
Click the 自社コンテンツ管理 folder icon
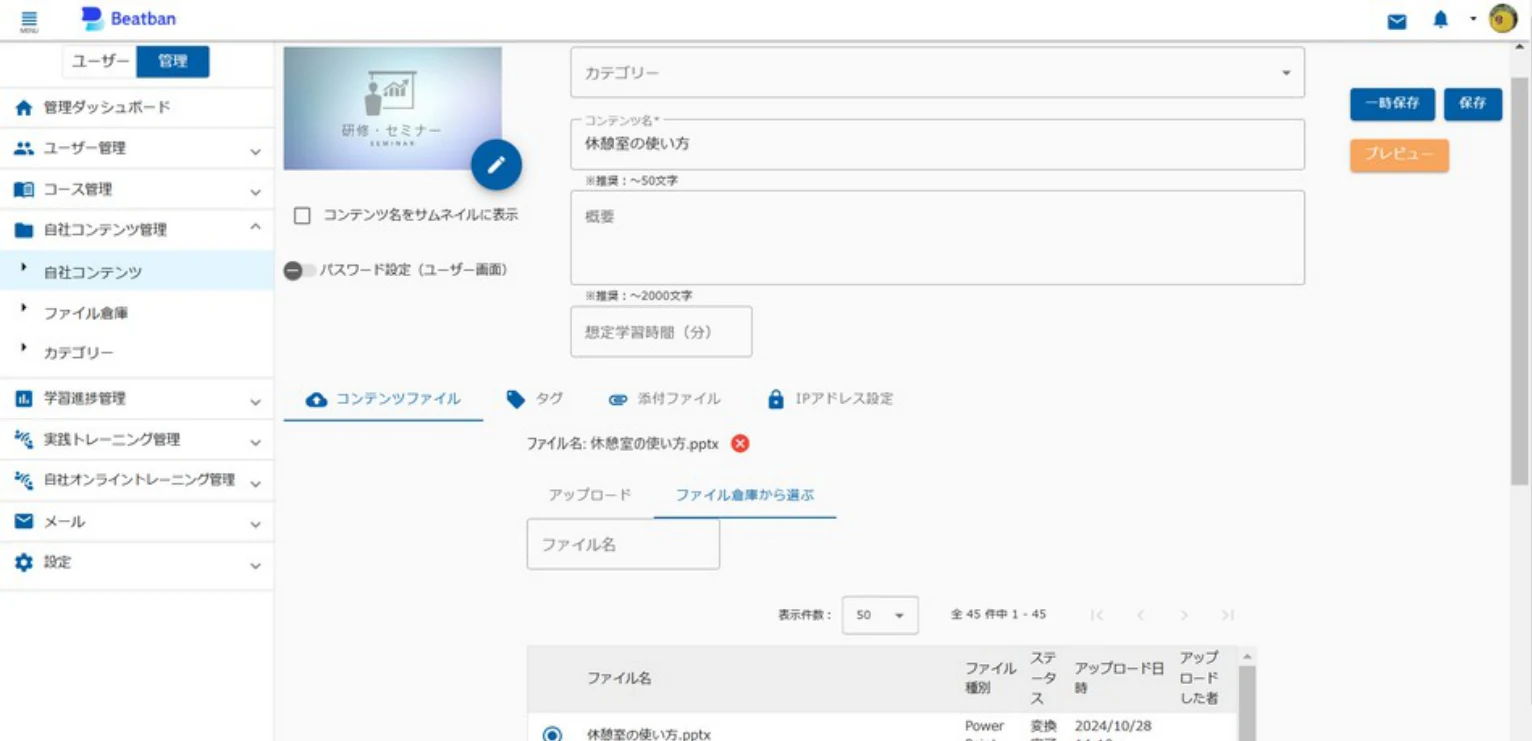[24, 230]
